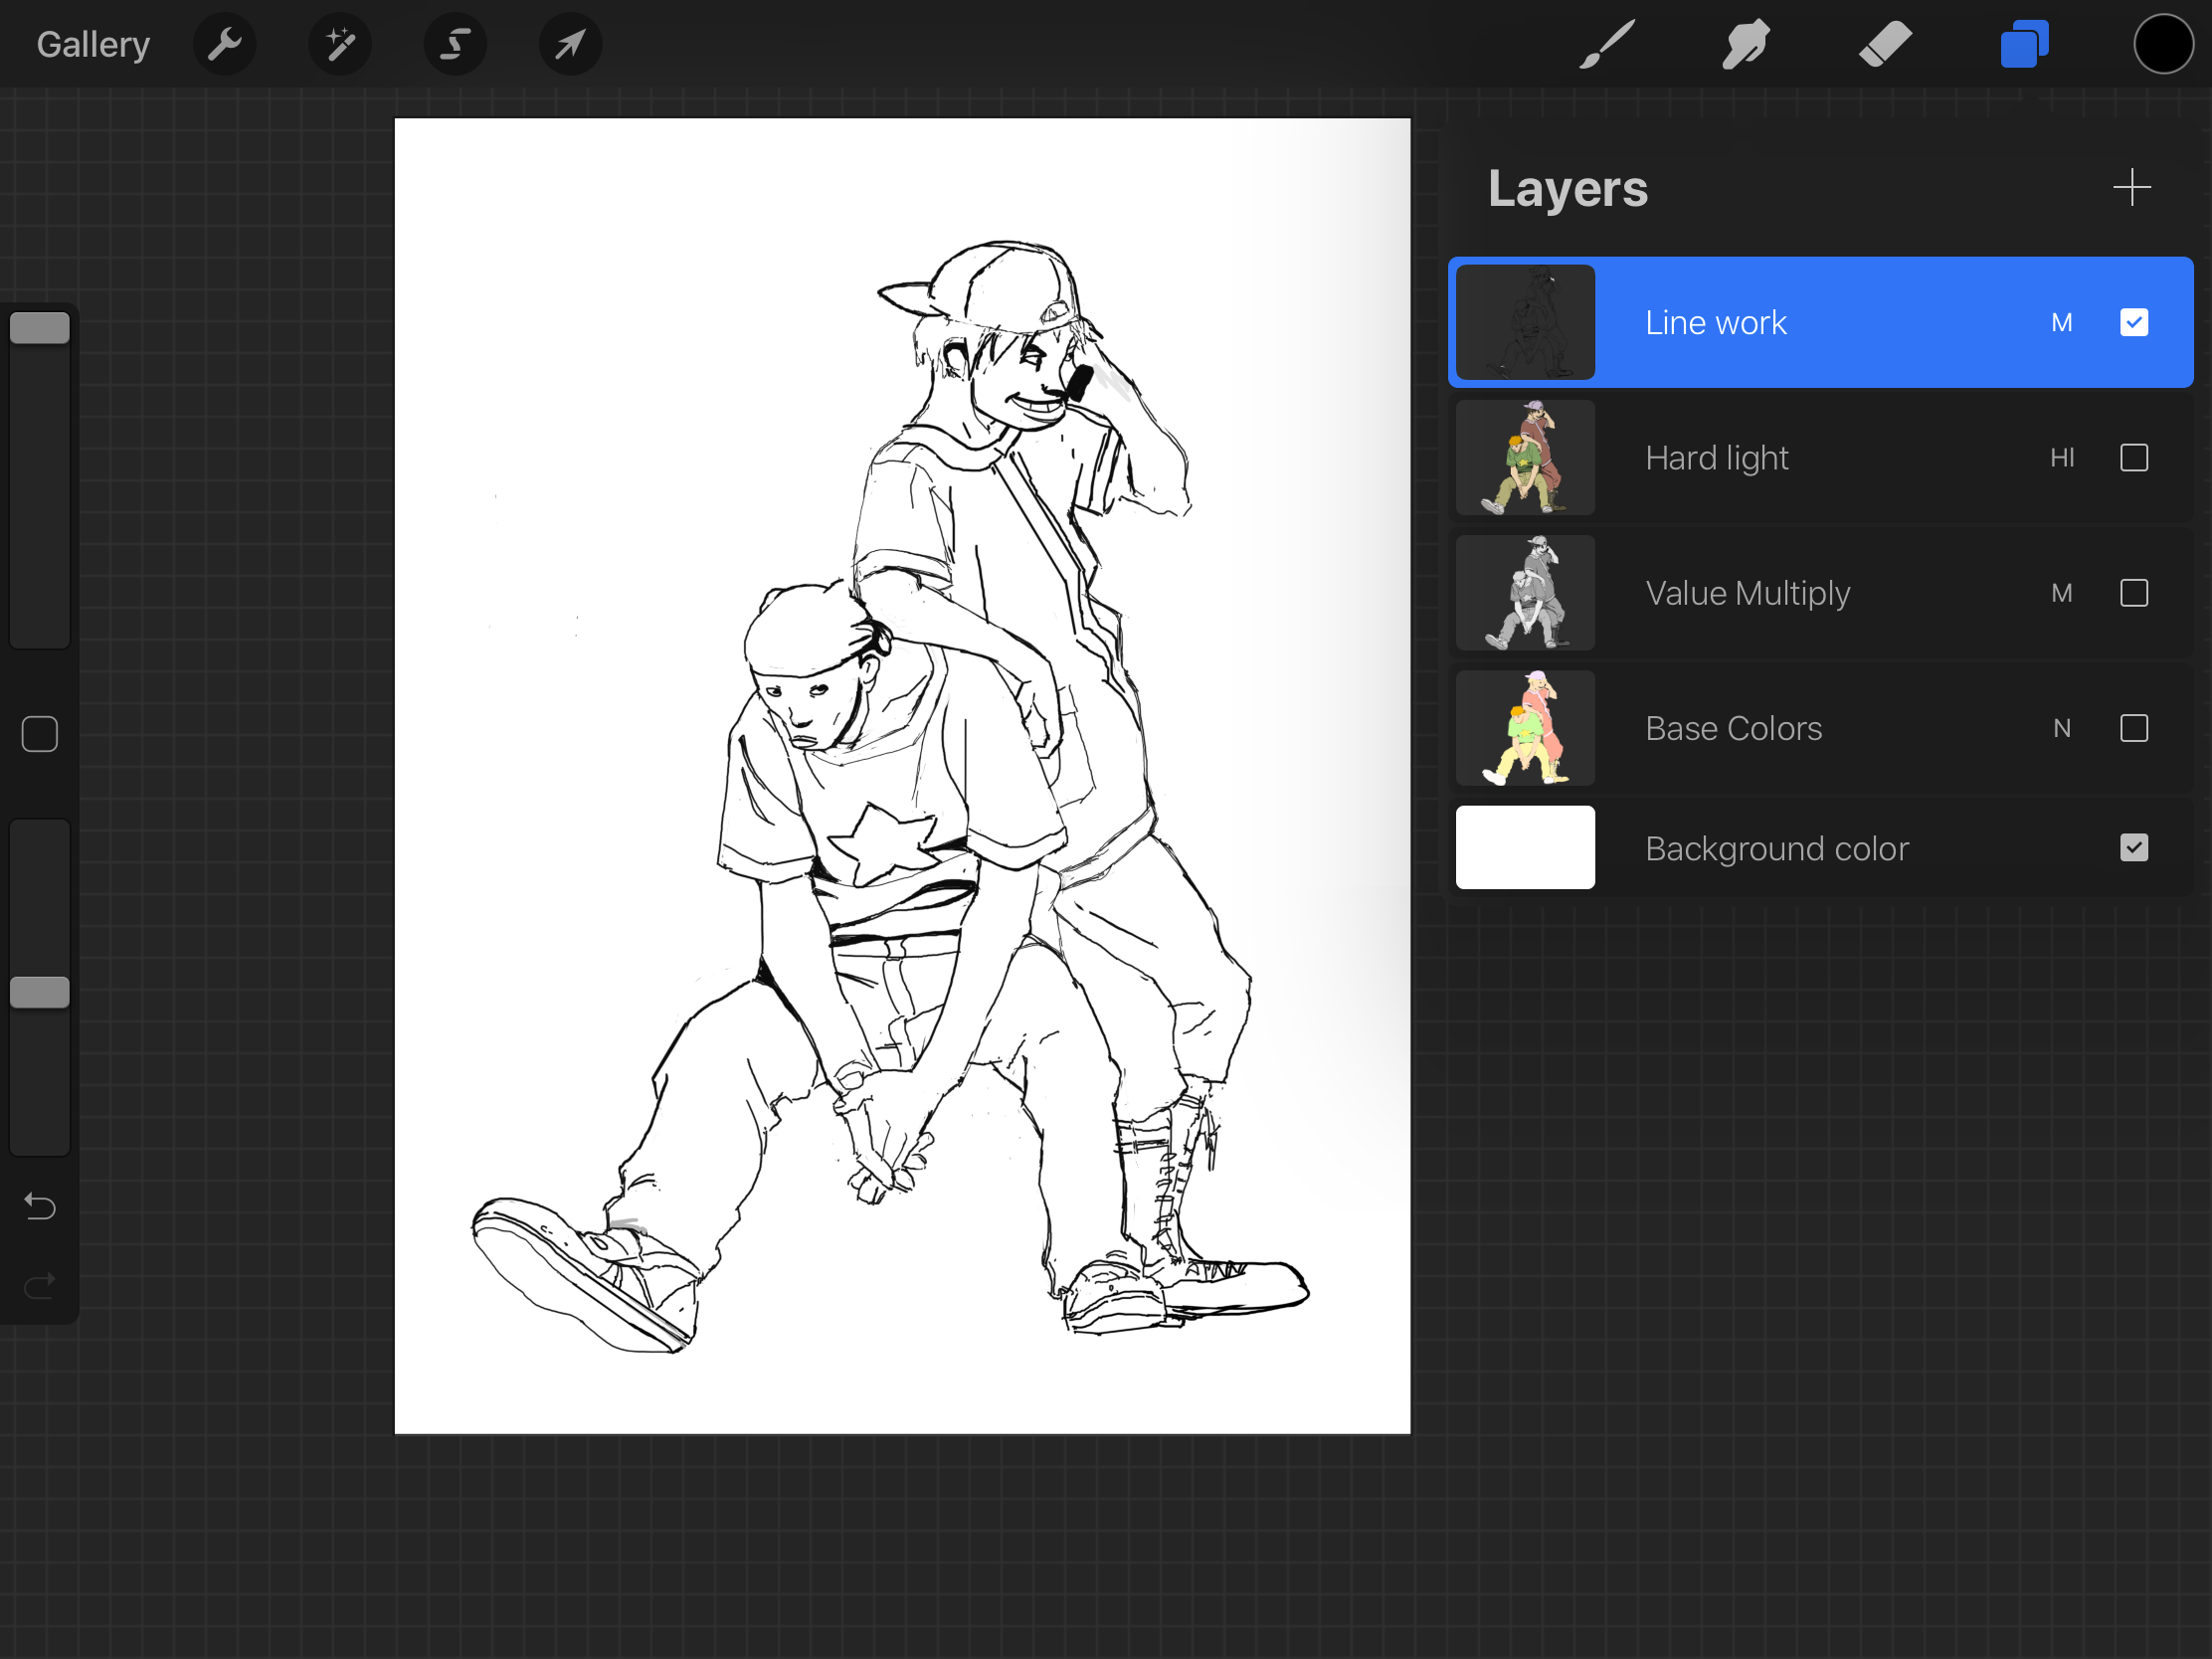Open the Background color layer thumbnail
The height and width of the screenshot is (1659, 2212).
pyautogui.click(x=1524, y=848)
